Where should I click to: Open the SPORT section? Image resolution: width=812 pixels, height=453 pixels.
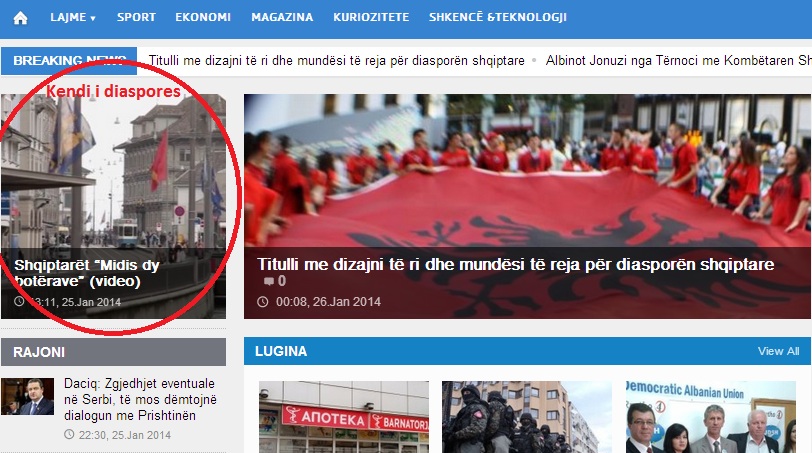point(136,17)
